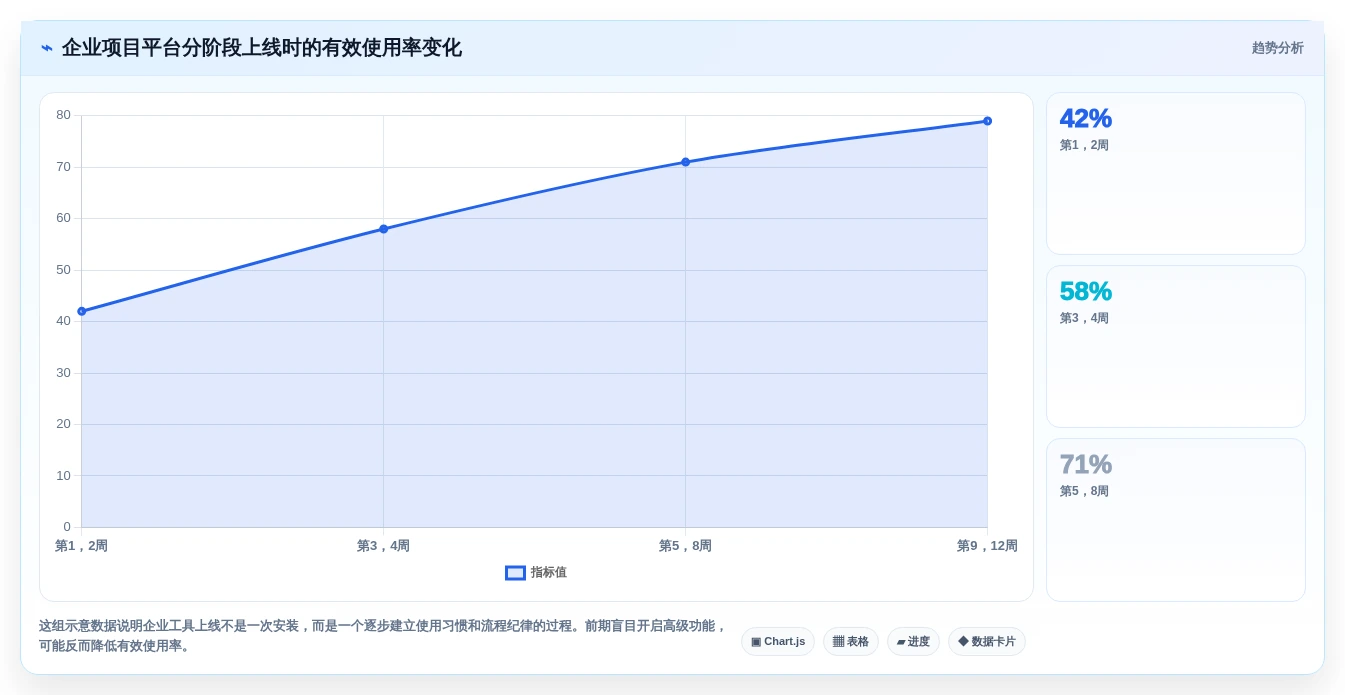Toggle the 指标值 legend color box
This screenshot has height=695, width=1345.
click(x=515, y=573)
